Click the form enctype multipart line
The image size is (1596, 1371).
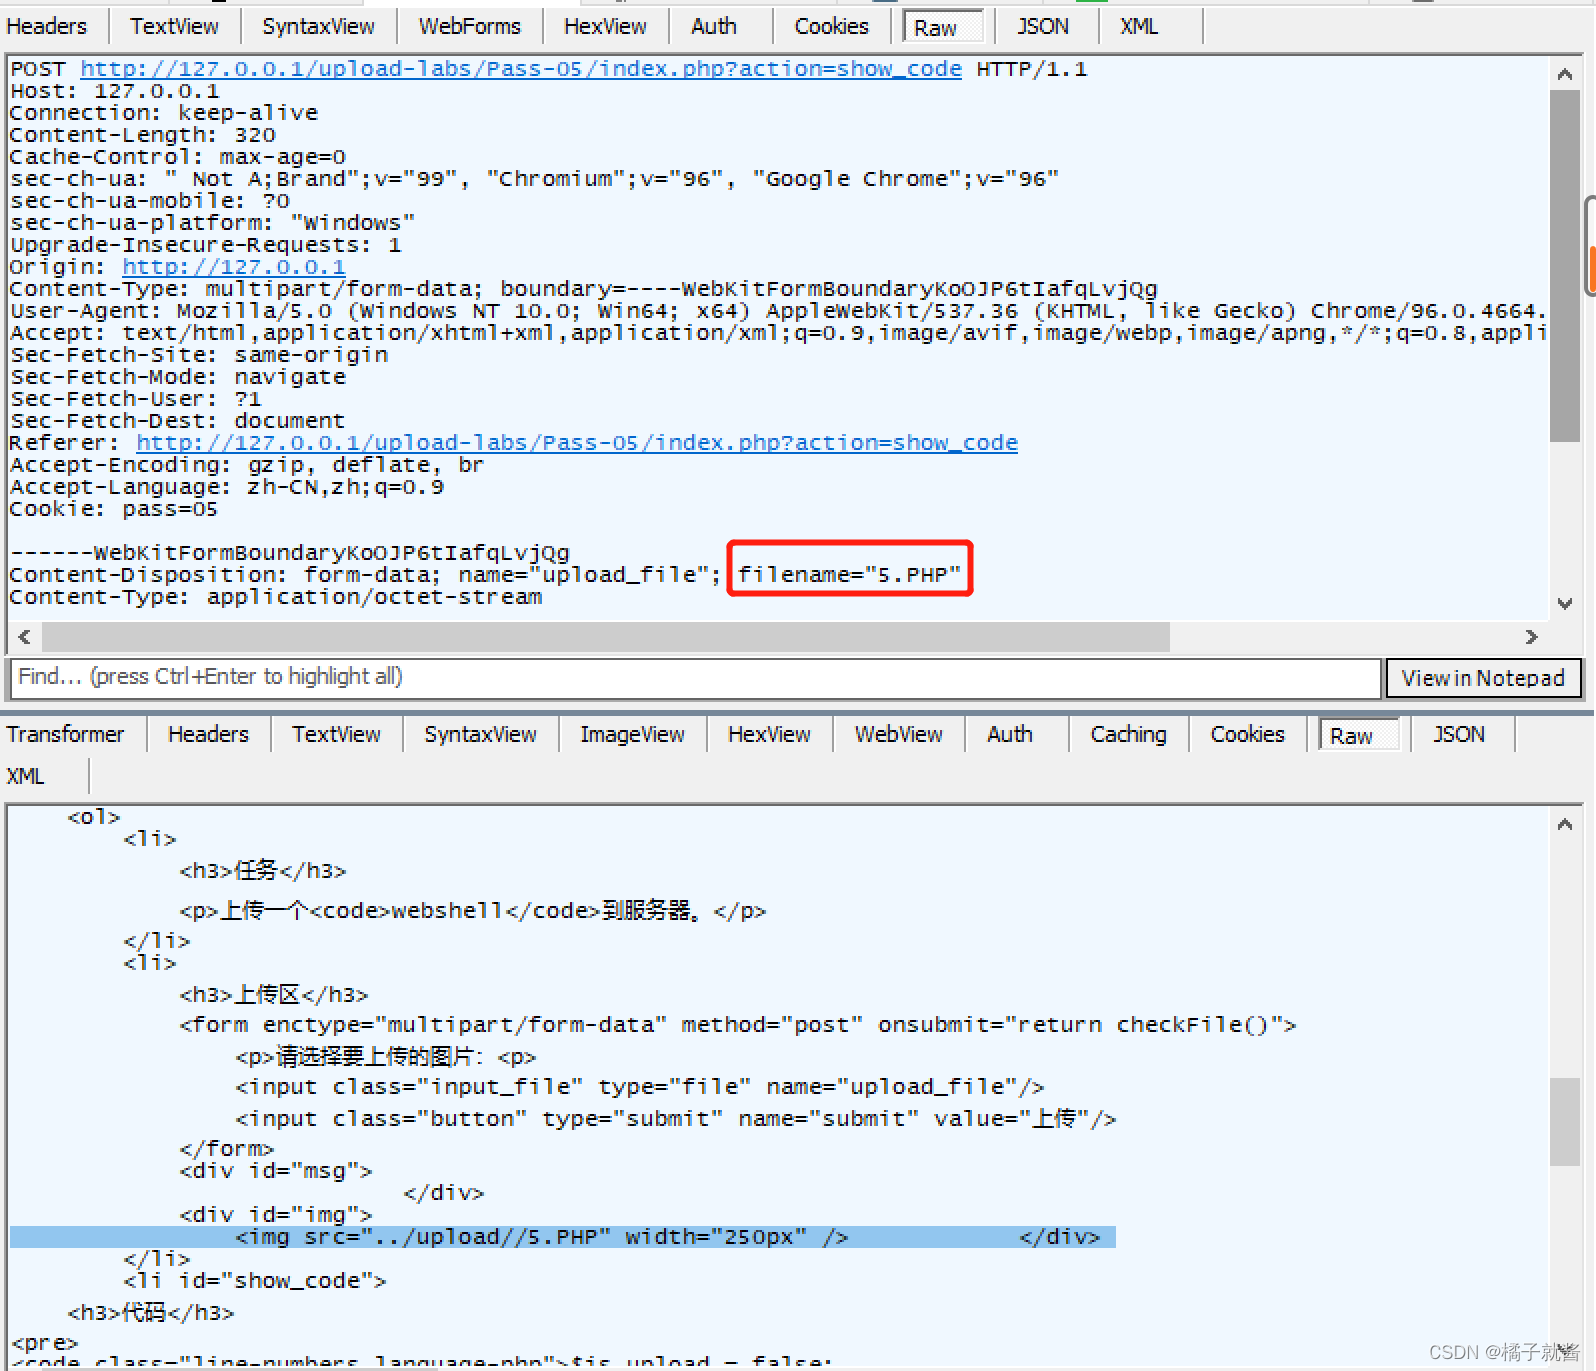point(738,1025)
